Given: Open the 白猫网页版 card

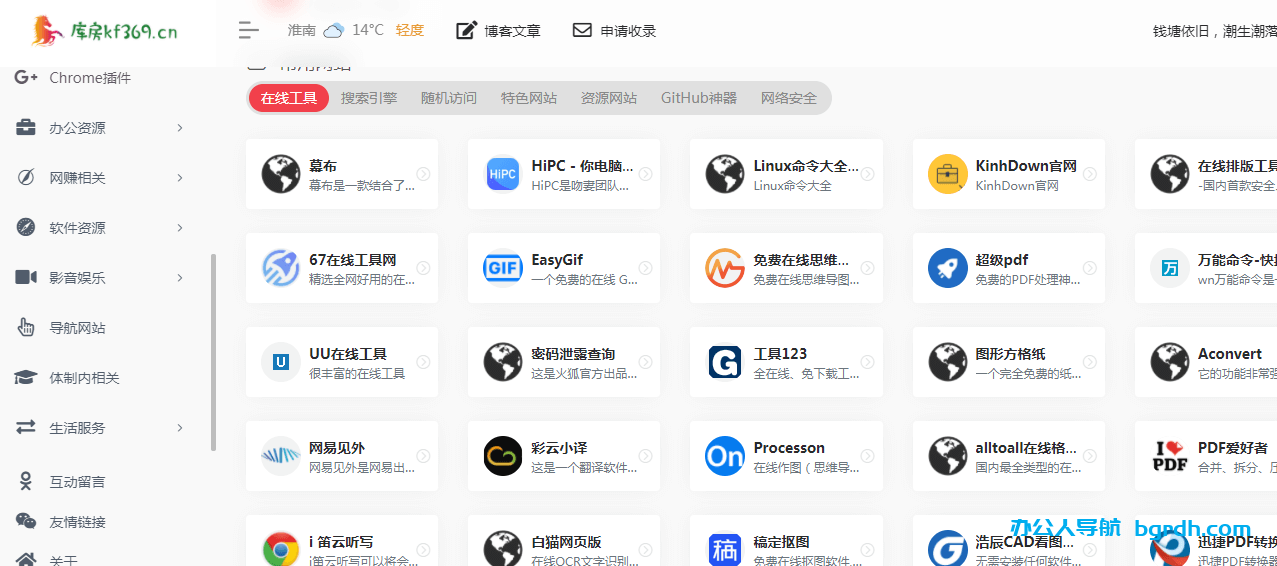Looking at the screenshot, I should click(564, 541).
